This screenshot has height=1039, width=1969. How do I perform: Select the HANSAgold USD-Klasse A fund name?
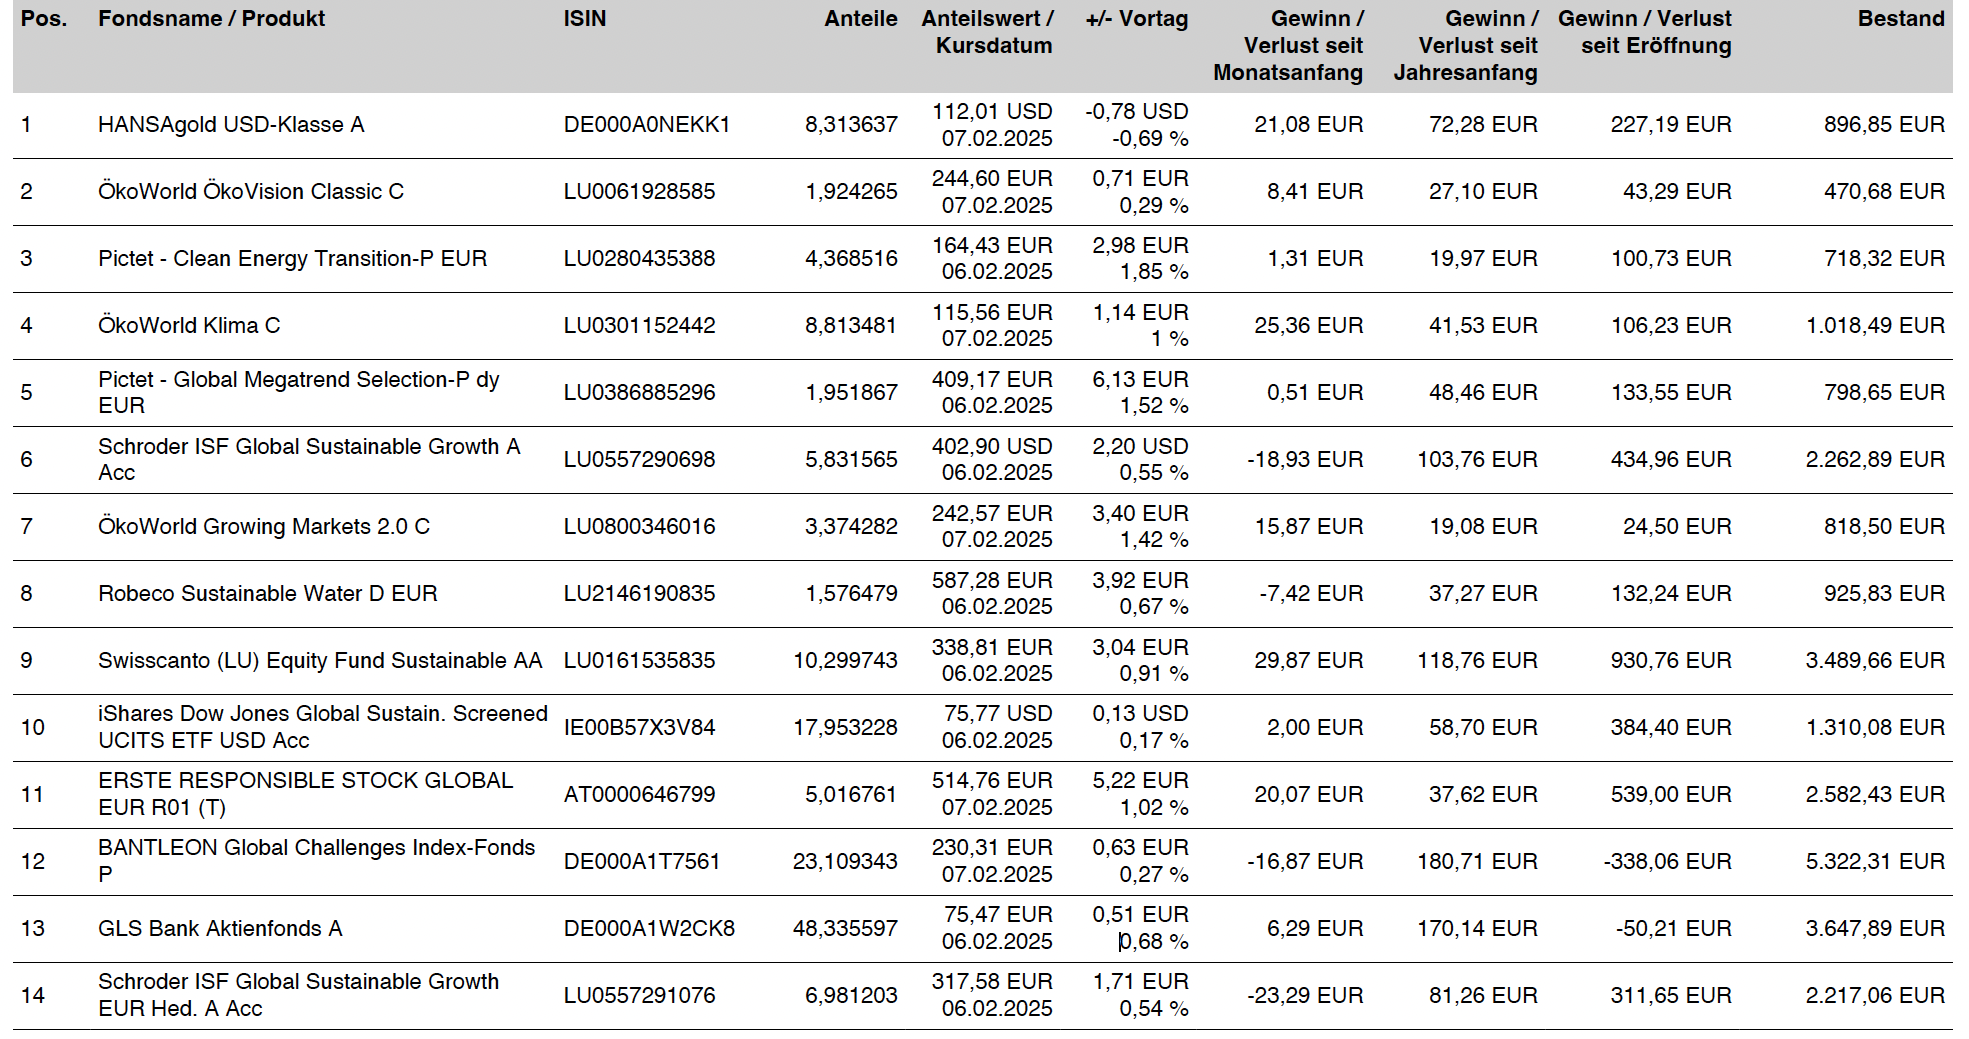click(x=231, y=125)
